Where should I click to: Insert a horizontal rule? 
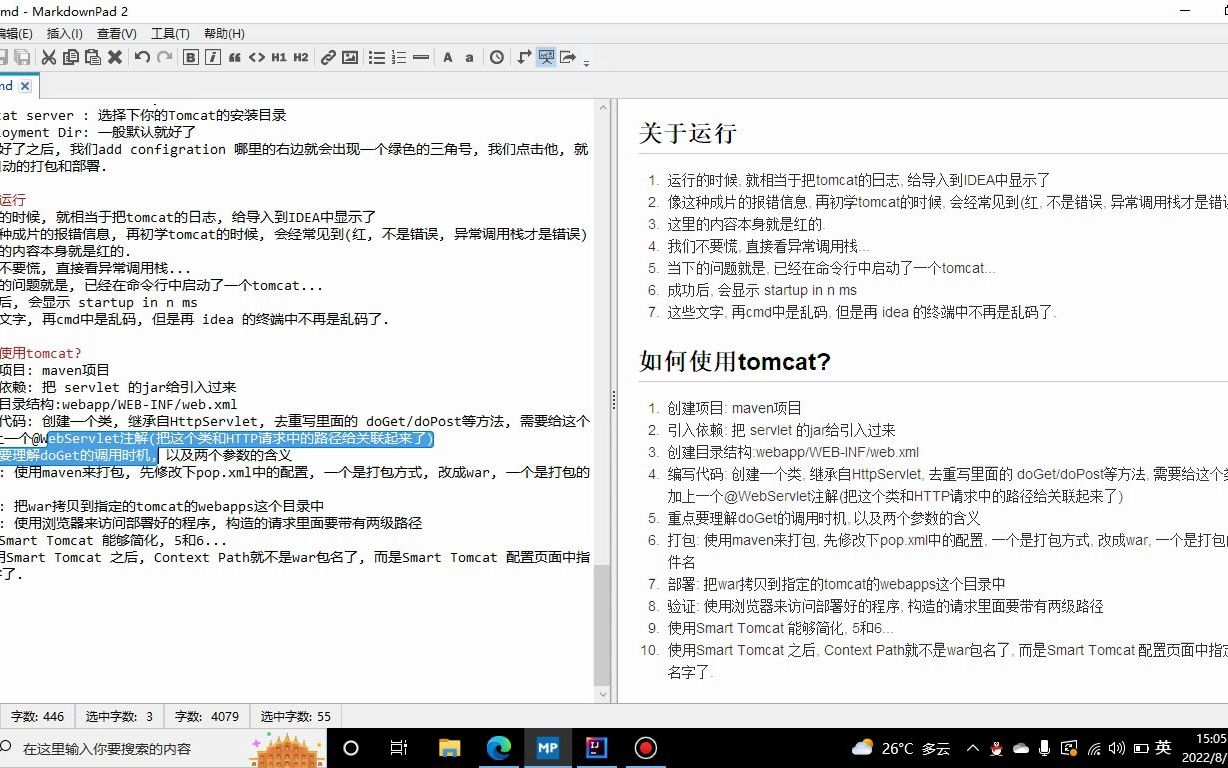(420, 57)
